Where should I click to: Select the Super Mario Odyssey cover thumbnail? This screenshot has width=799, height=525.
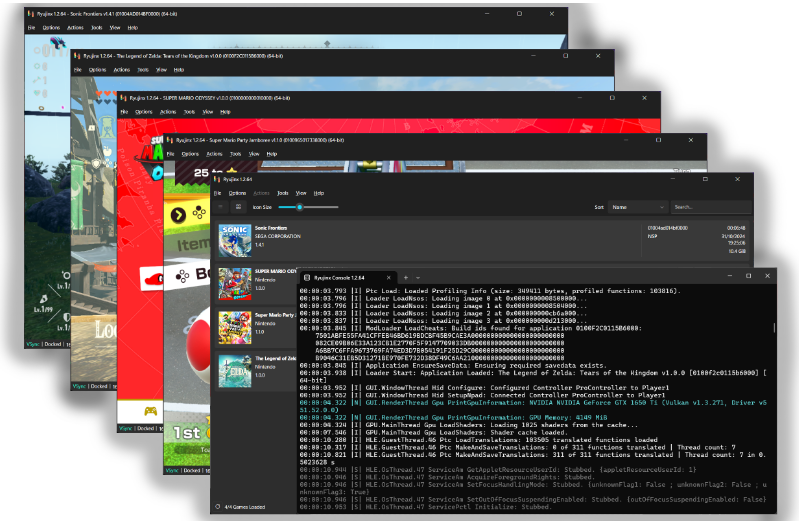point(235,284)
